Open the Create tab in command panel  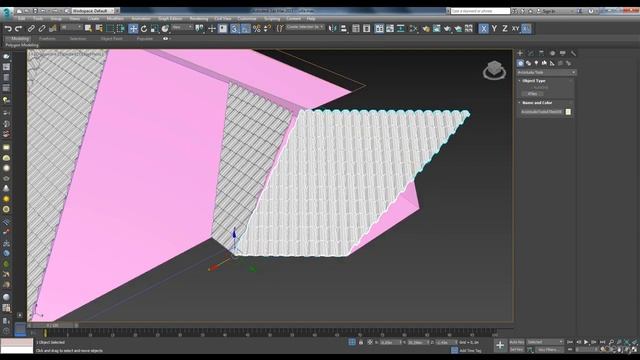tap(520, 53)
